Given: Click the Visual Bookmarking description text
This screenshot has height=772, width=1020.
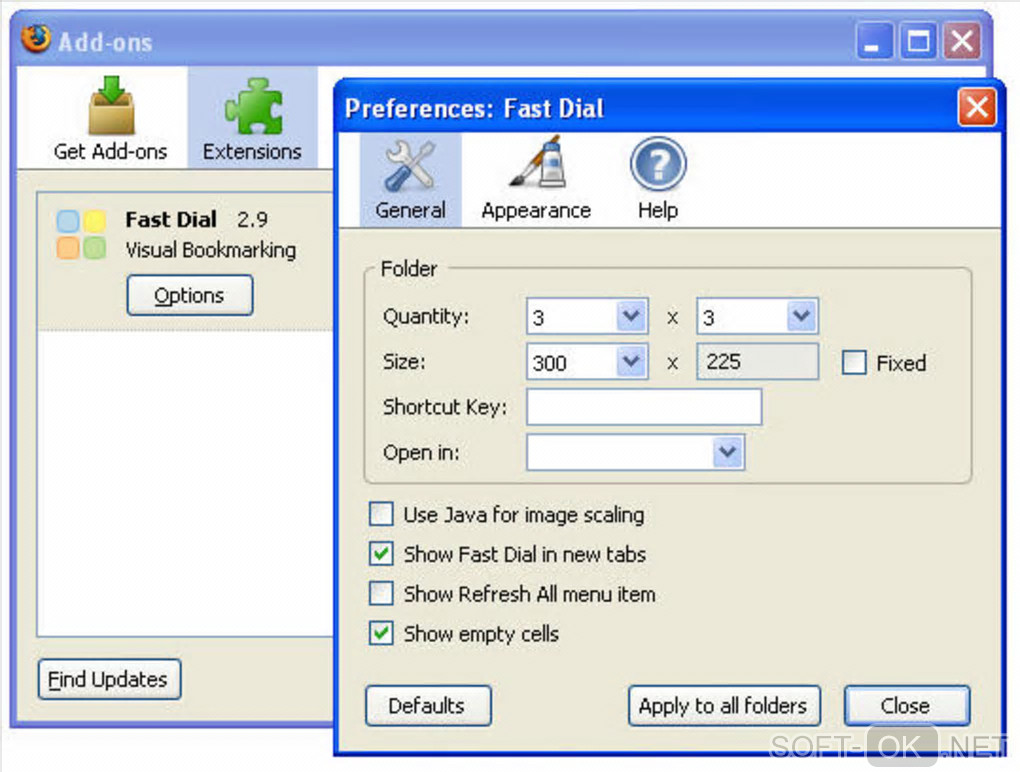Looking at the screenshot, I should coord(211,250).
